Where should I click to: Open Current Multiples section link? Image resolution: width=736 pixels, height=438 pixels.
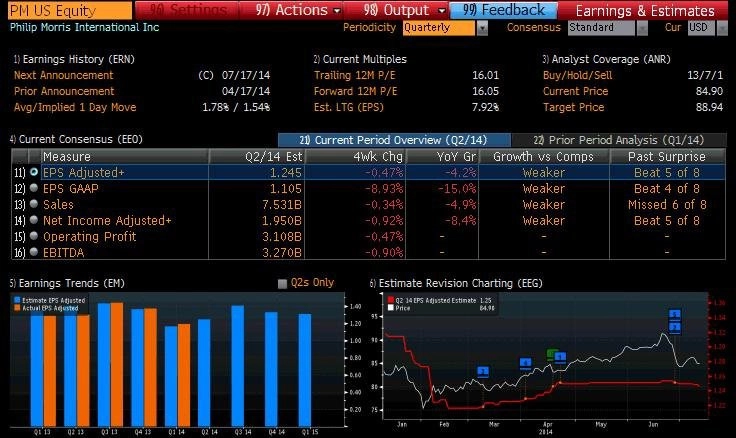tap(360, 59)
